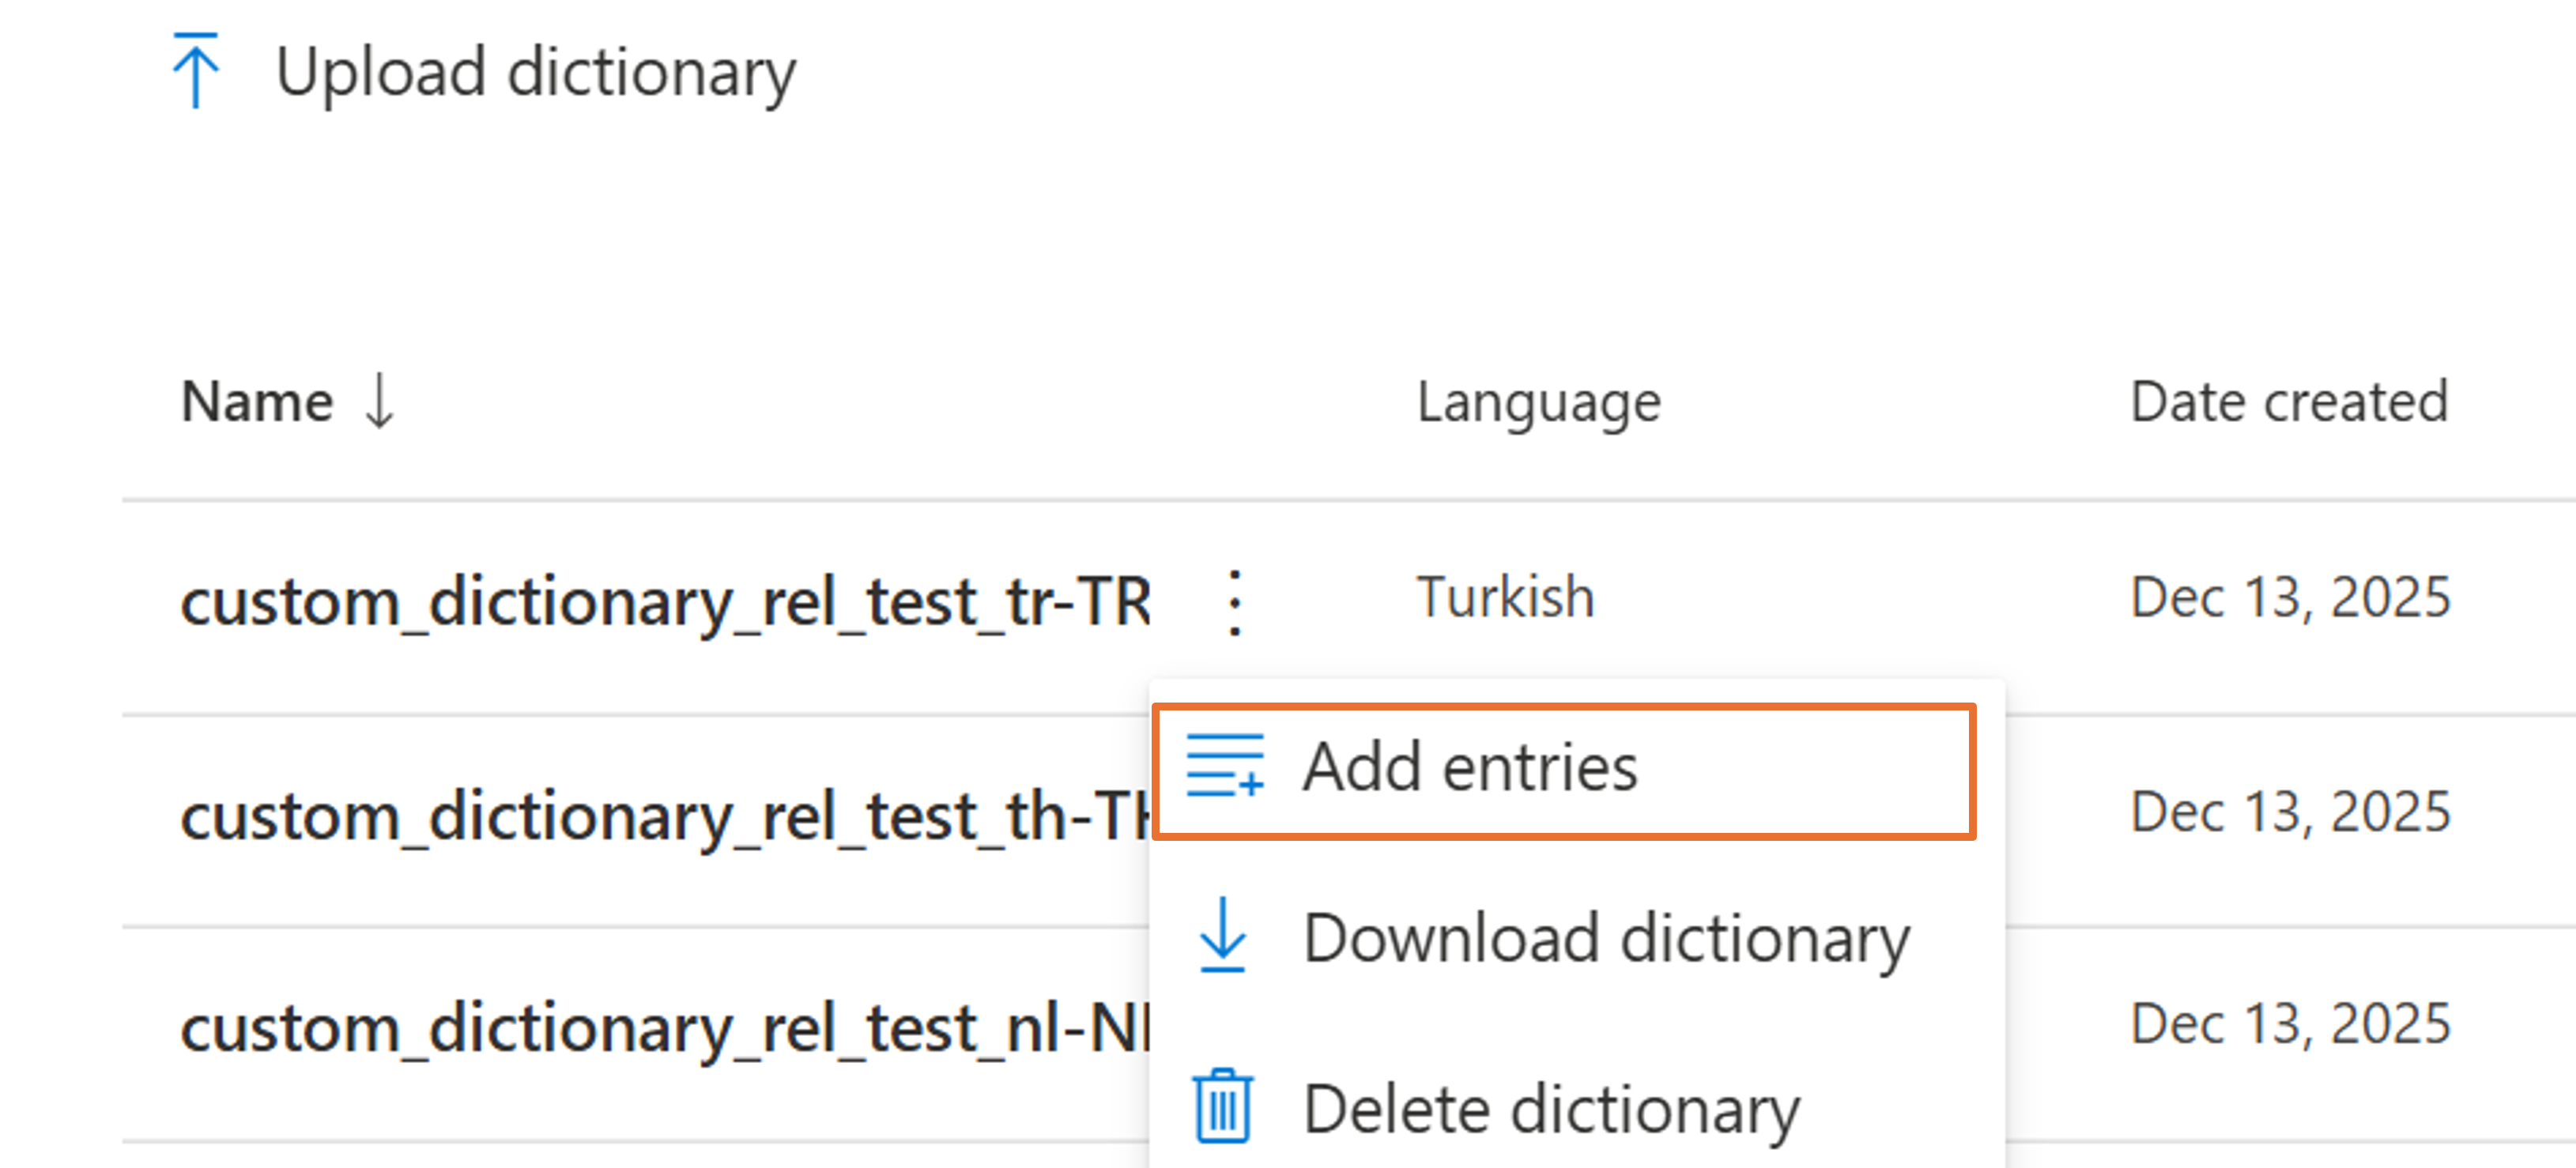Screen dimensions: 2576x1168
Task: Click the date created in th-TH row
Action: 2290,812
